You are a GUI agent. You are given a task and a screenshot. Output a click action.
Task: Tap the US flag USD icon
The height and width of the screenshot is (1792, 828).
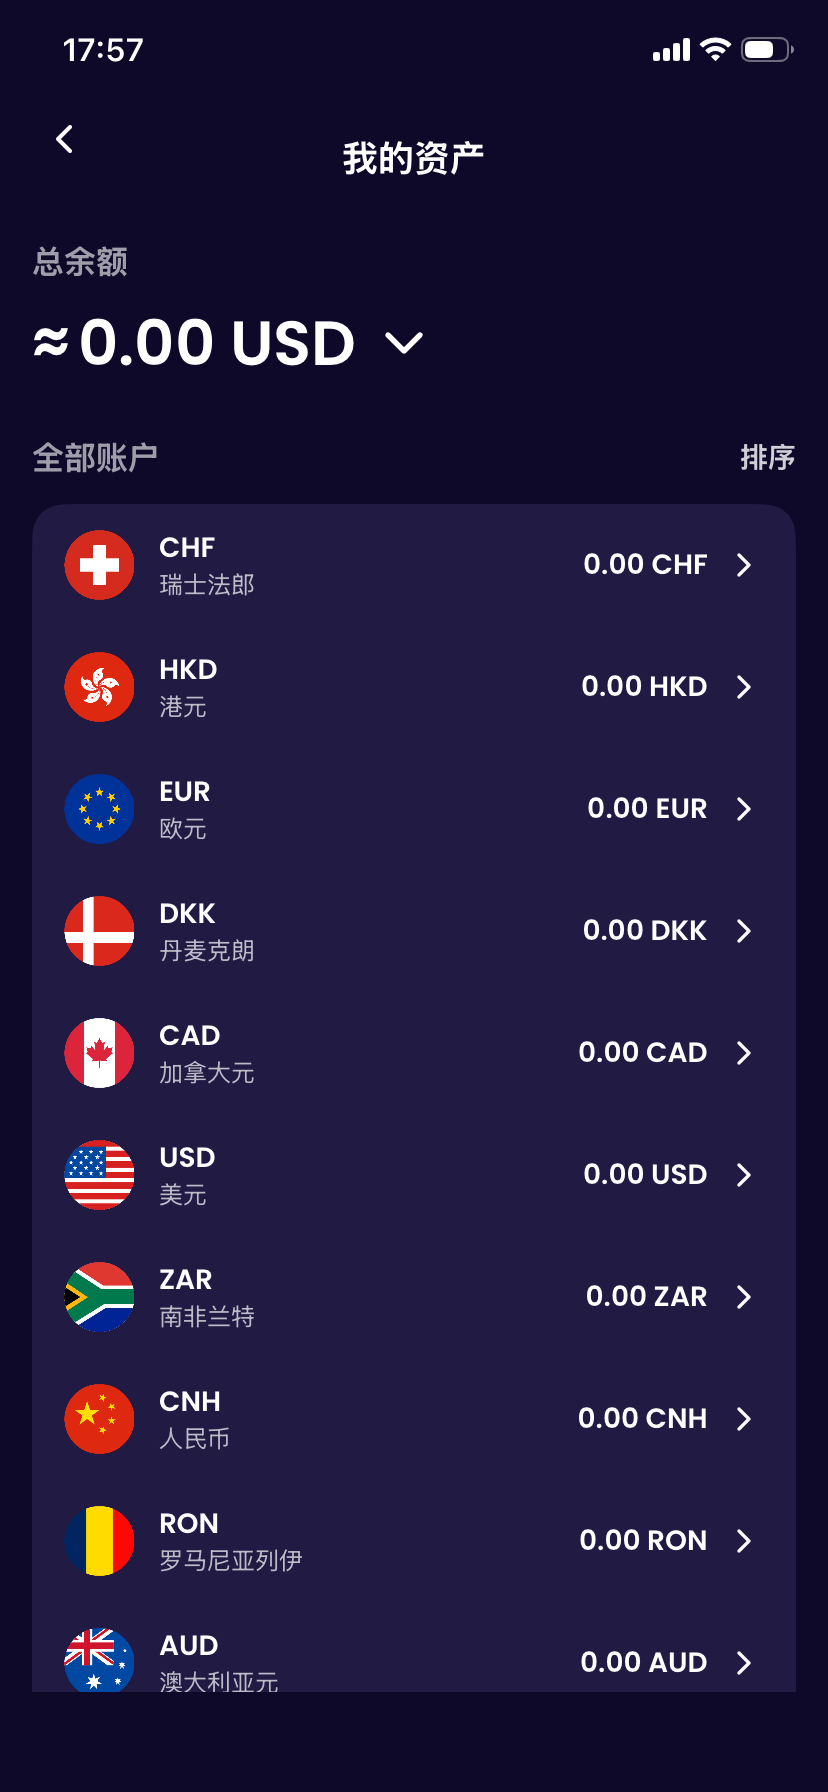[99, 1175]
